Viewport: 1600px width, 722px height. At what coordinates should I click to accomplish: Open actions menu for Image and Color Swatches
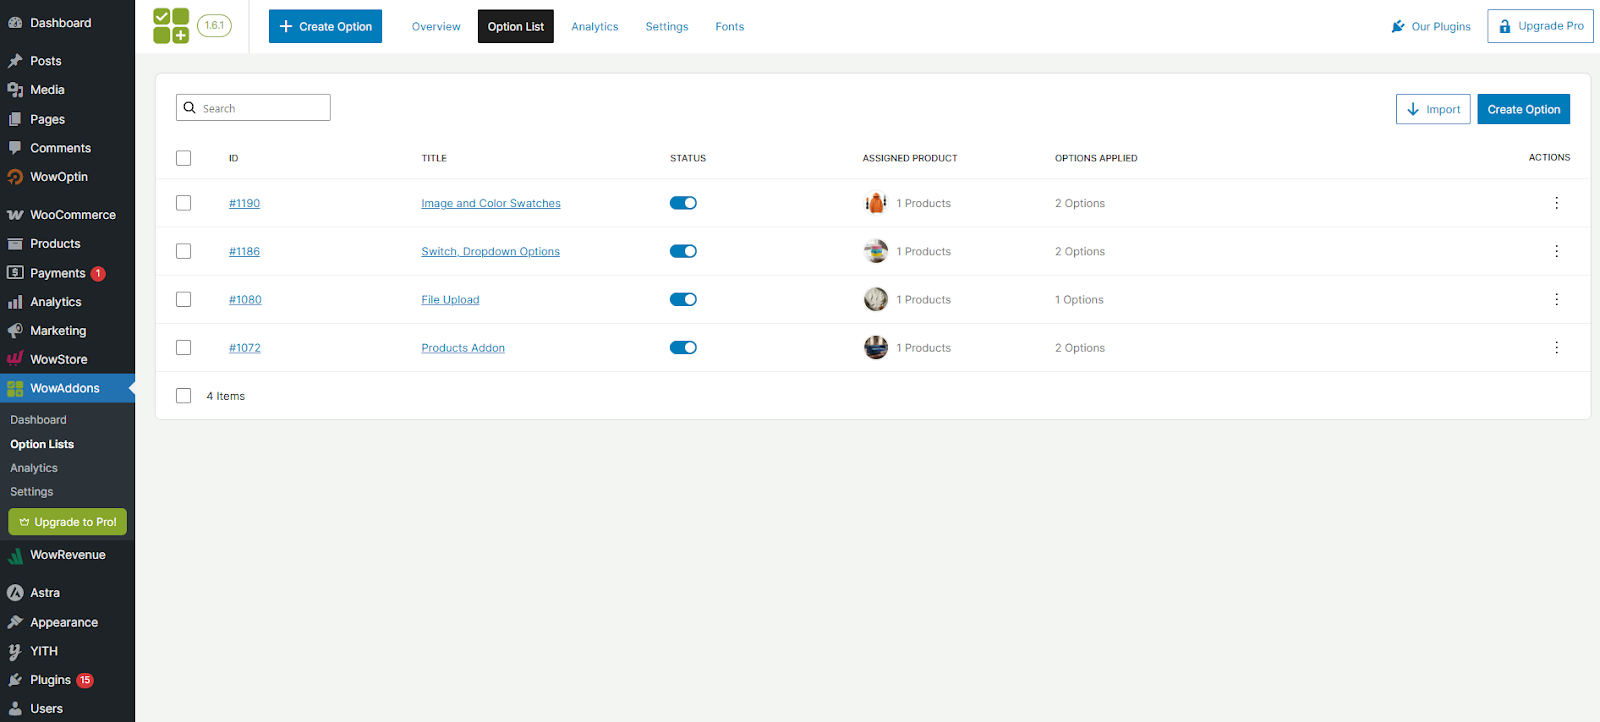pyautogui.click(x=1556, y=203)
